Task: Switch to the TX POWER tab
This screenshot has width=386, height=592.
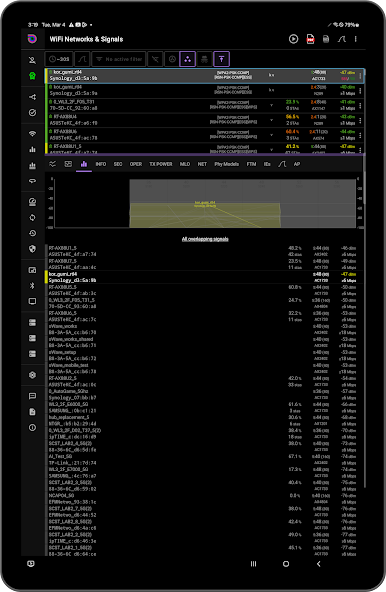Action: coord(161,164)
